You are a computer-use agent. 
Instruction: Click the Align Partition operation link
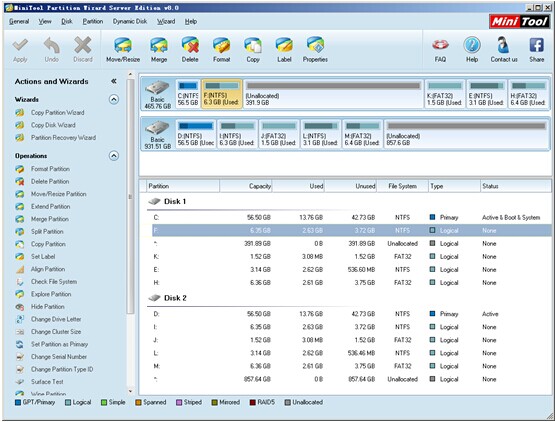point(48,269)
